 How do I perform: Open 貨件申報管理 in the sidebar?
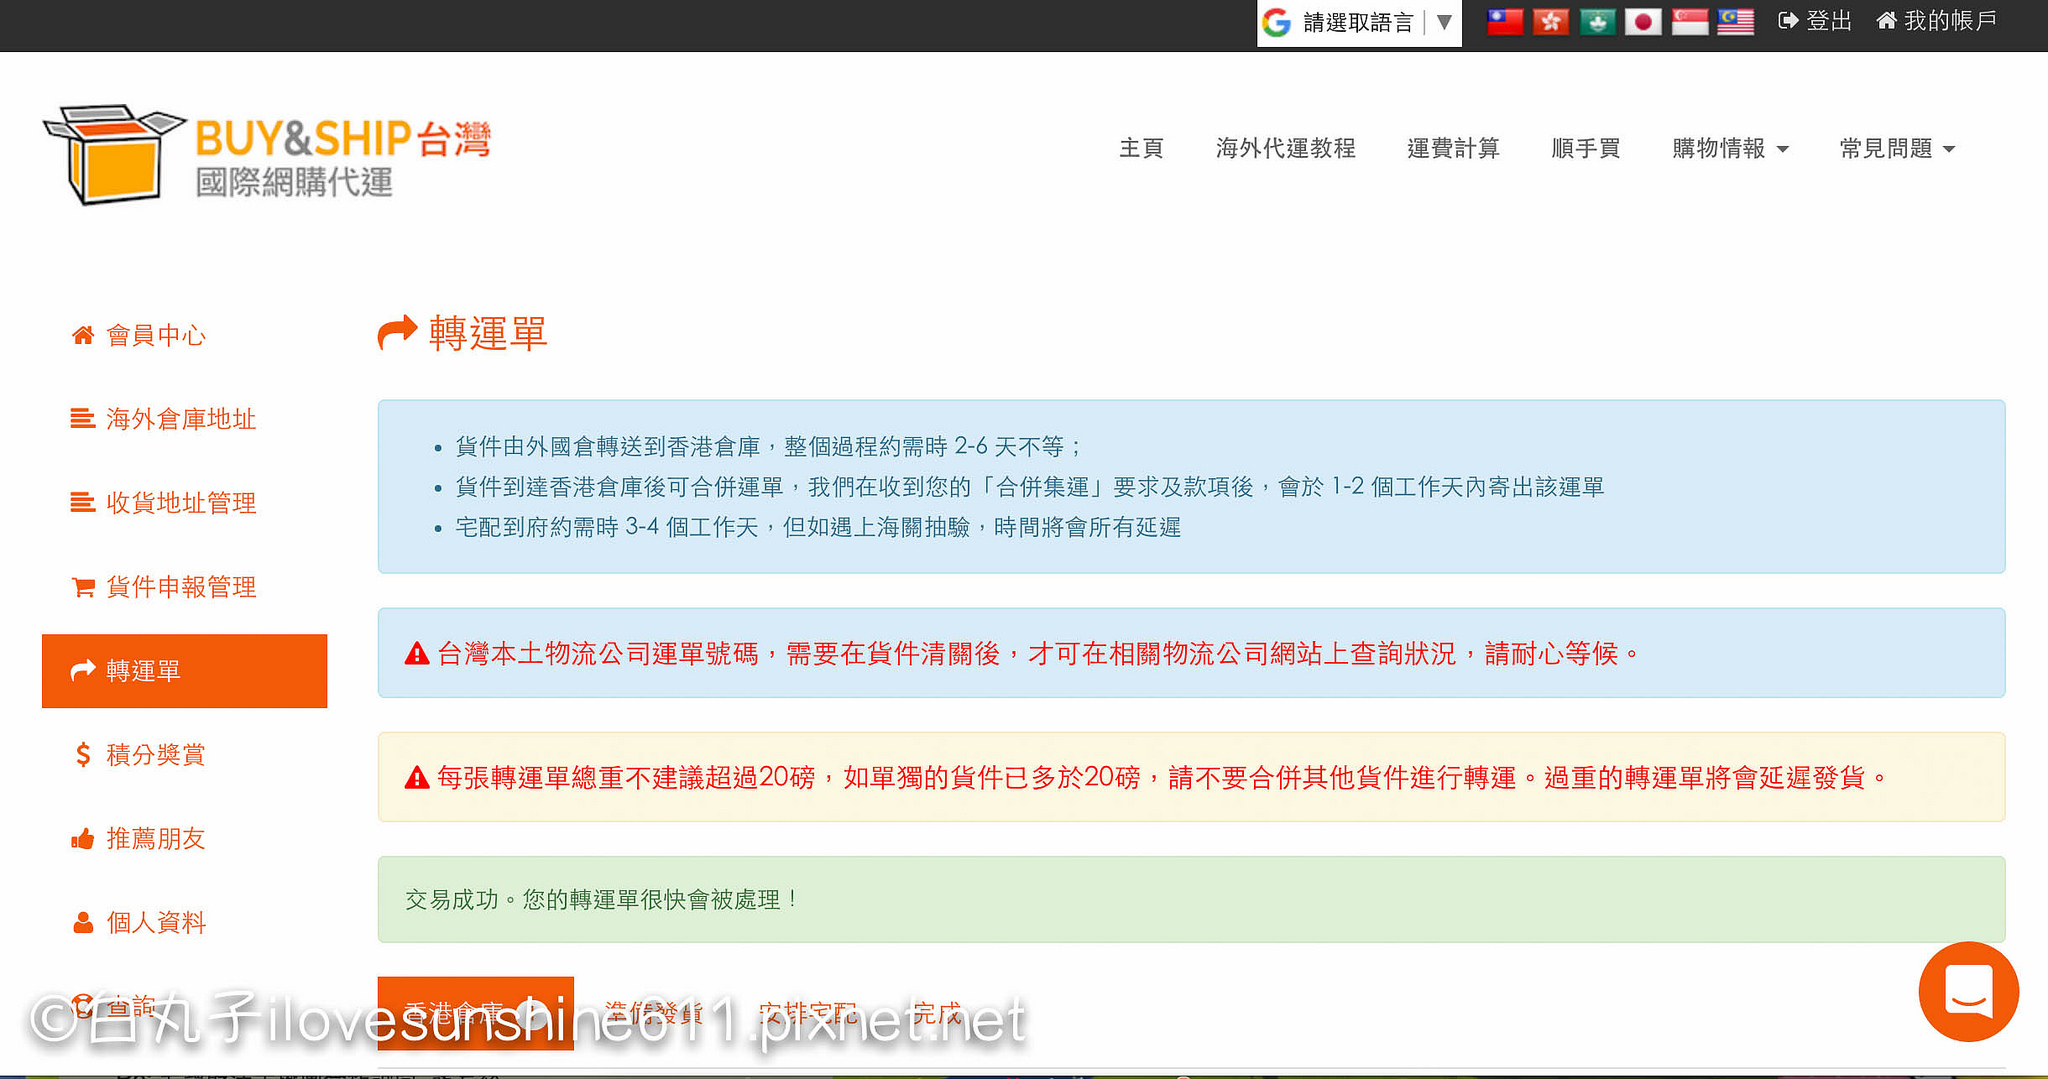click(181, 587)
